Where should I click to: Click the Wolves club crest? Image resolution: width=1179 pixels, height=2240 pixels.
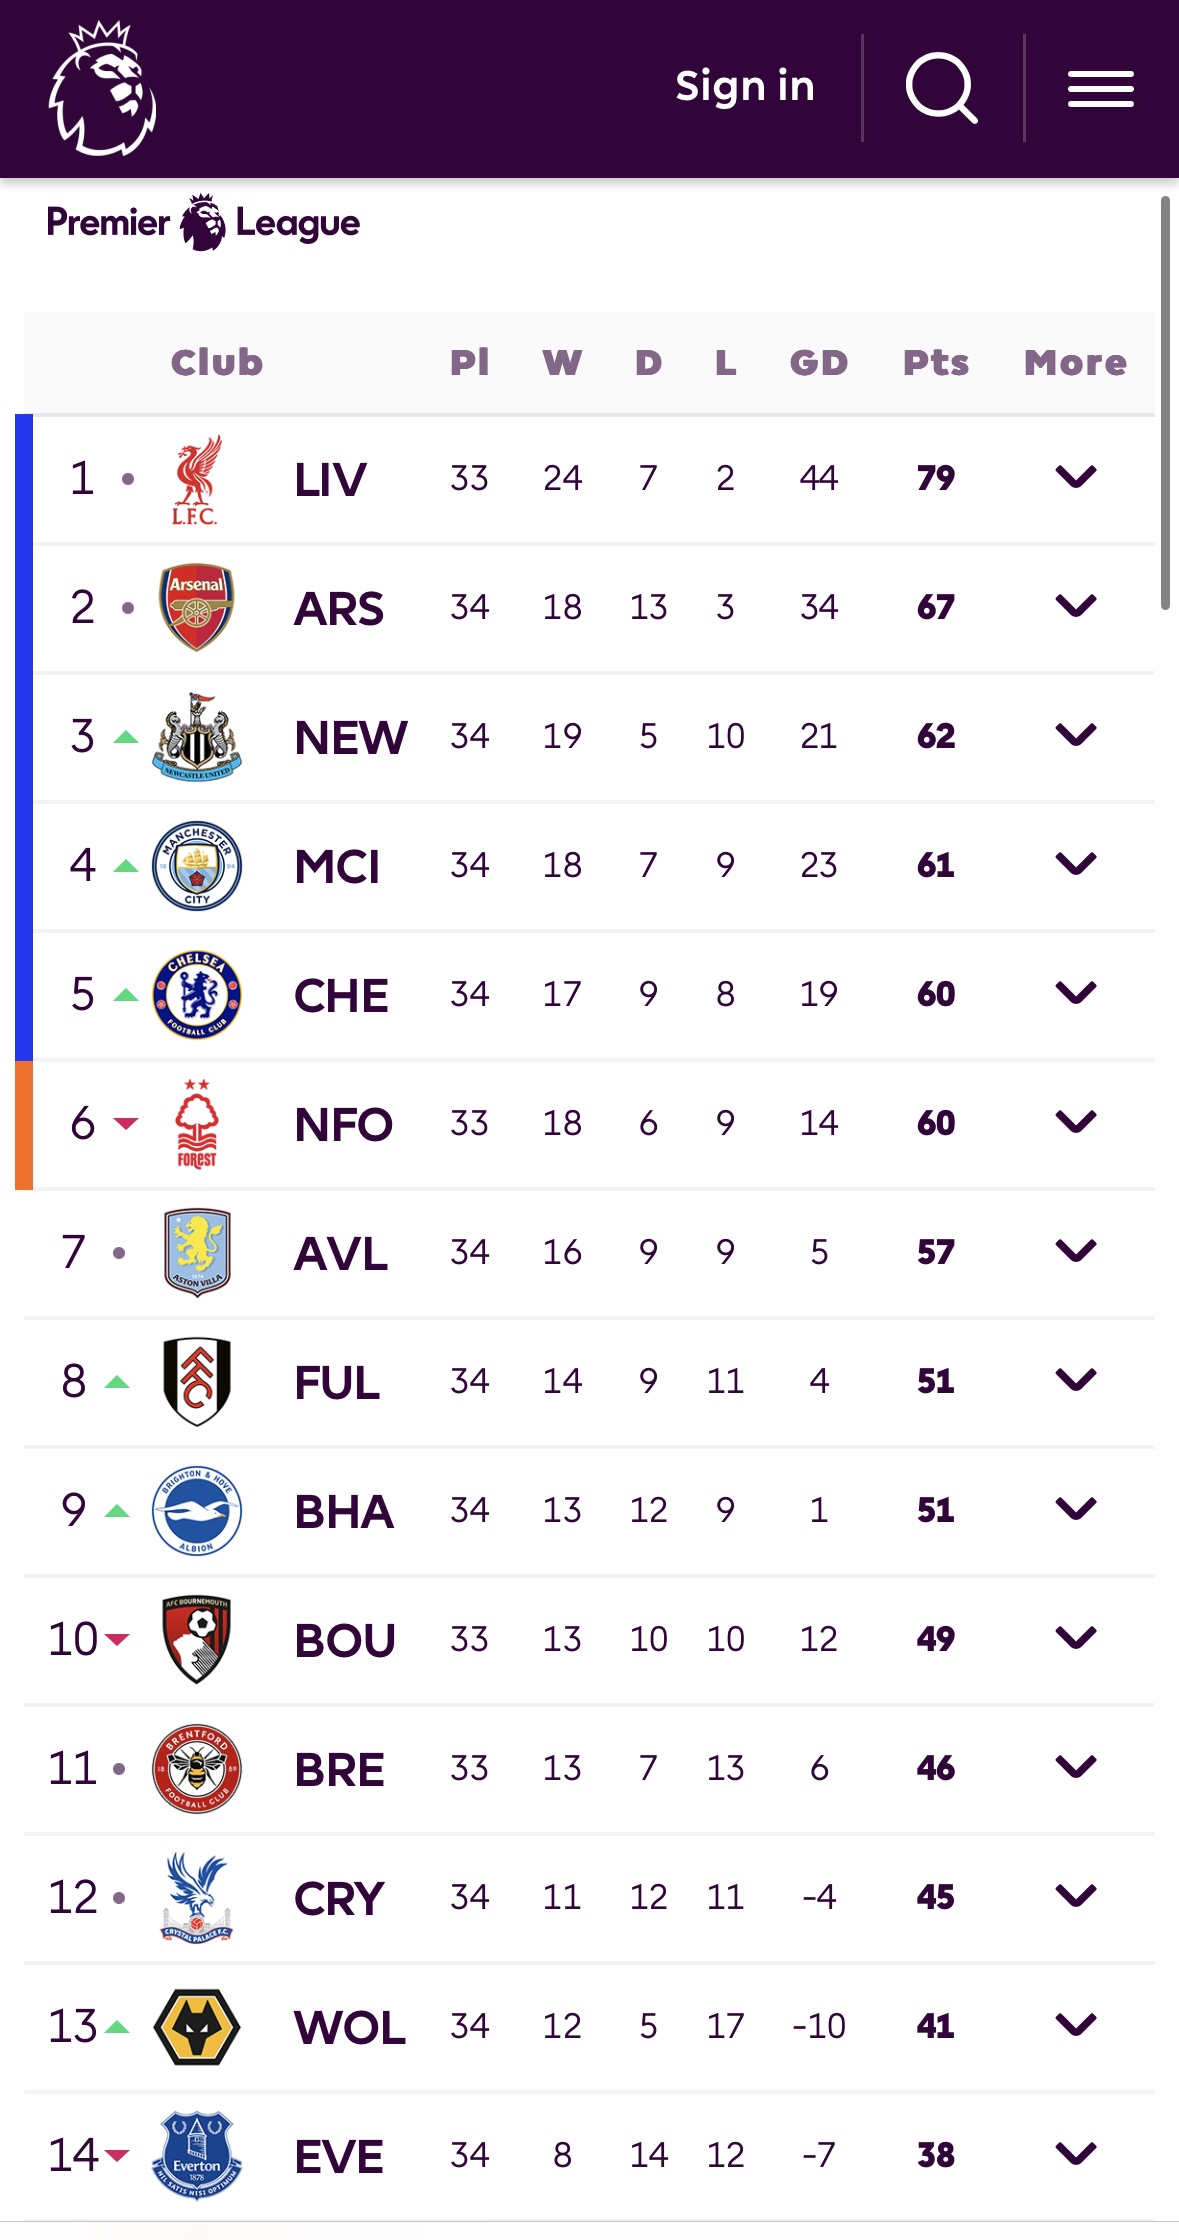(x=196, y=2027)
